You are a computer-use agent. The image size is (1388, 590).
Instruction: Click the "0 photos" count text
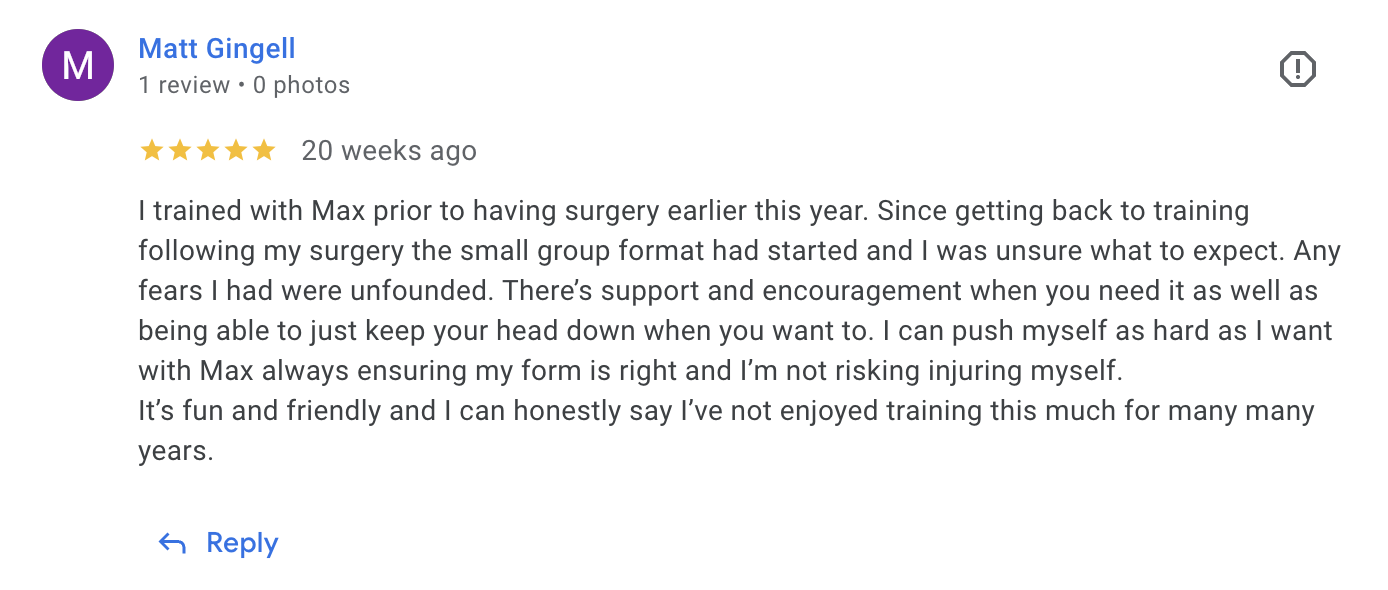[x=301, y=85]
